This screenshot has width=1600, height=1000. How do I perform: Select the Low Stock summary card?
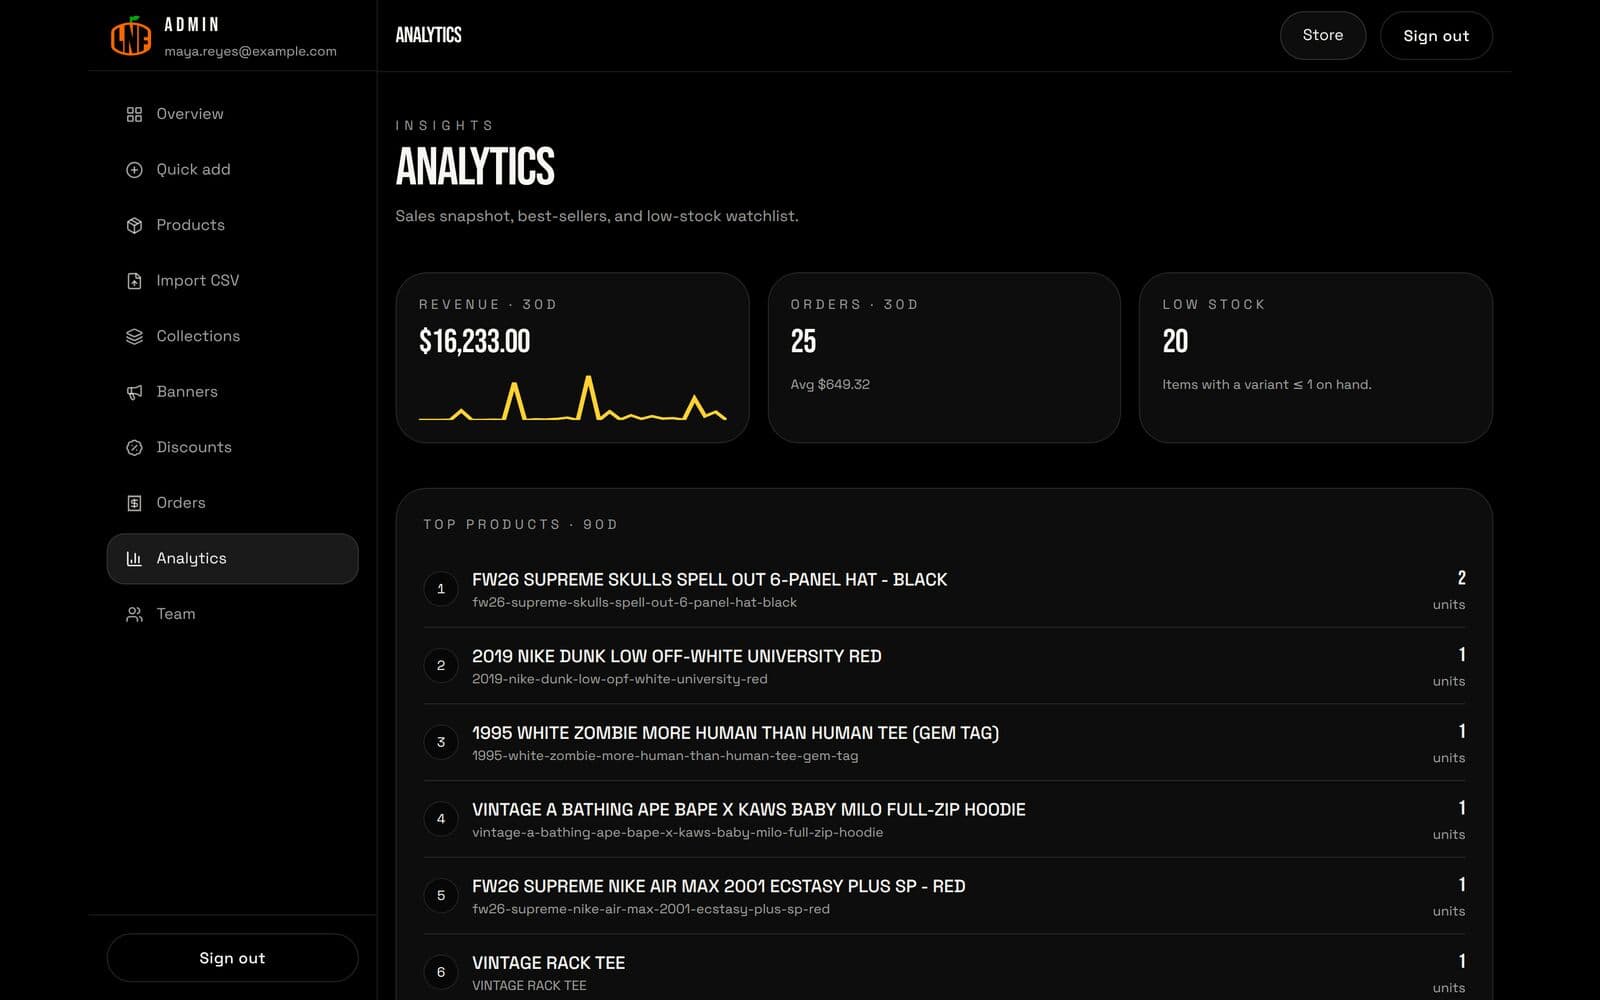point(1315,357)
